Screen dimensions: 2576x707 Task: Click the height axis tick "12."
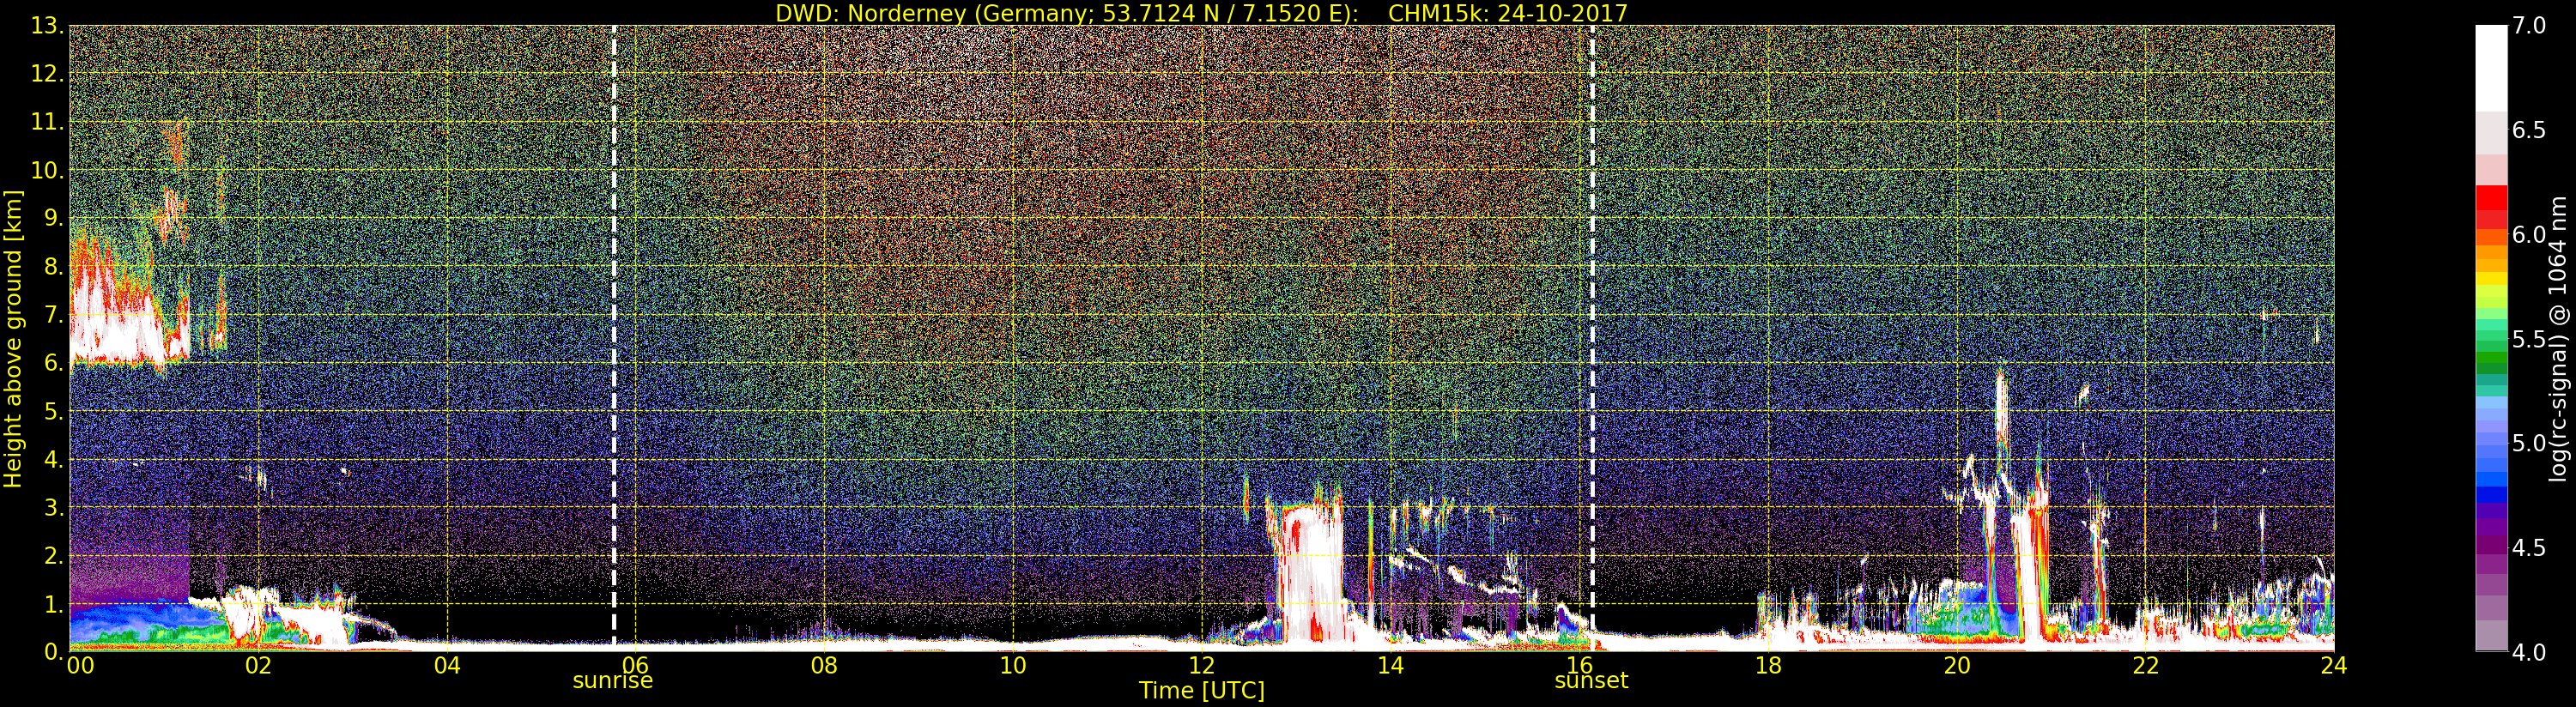coord(48,74)
